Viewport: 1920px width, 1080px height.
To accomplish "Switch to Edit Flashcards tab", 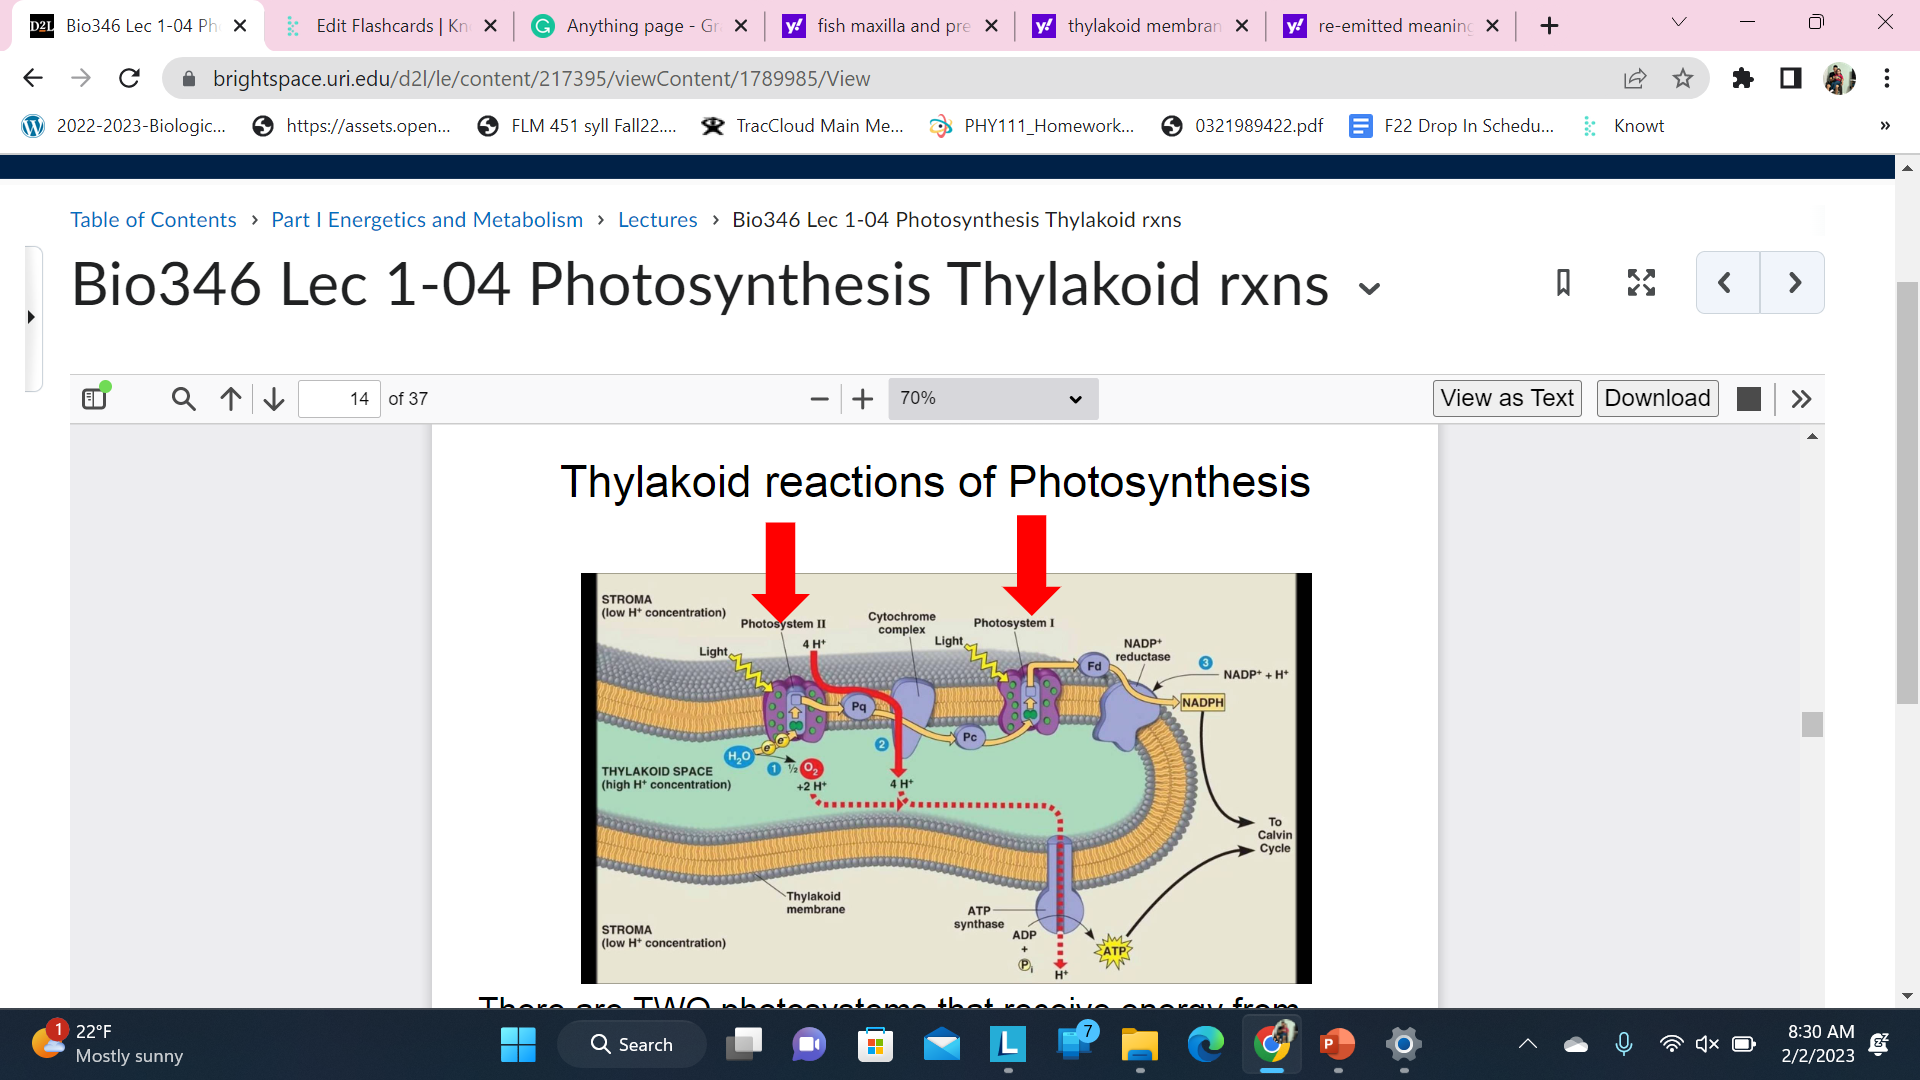I will coord(390,26).
